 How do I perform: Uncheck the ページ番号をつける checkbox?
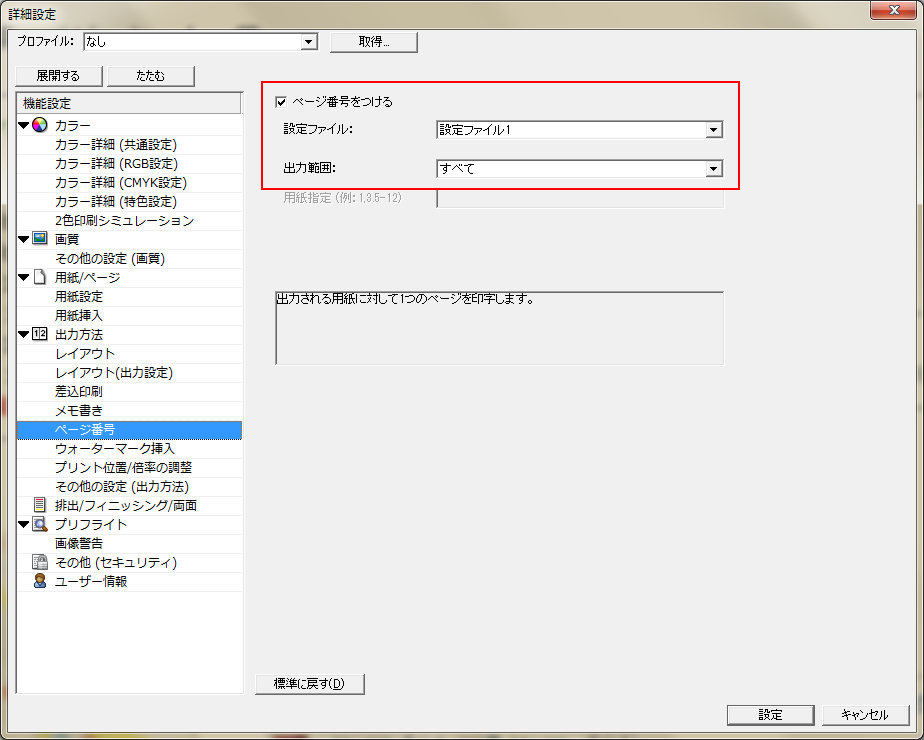[281, 101]
